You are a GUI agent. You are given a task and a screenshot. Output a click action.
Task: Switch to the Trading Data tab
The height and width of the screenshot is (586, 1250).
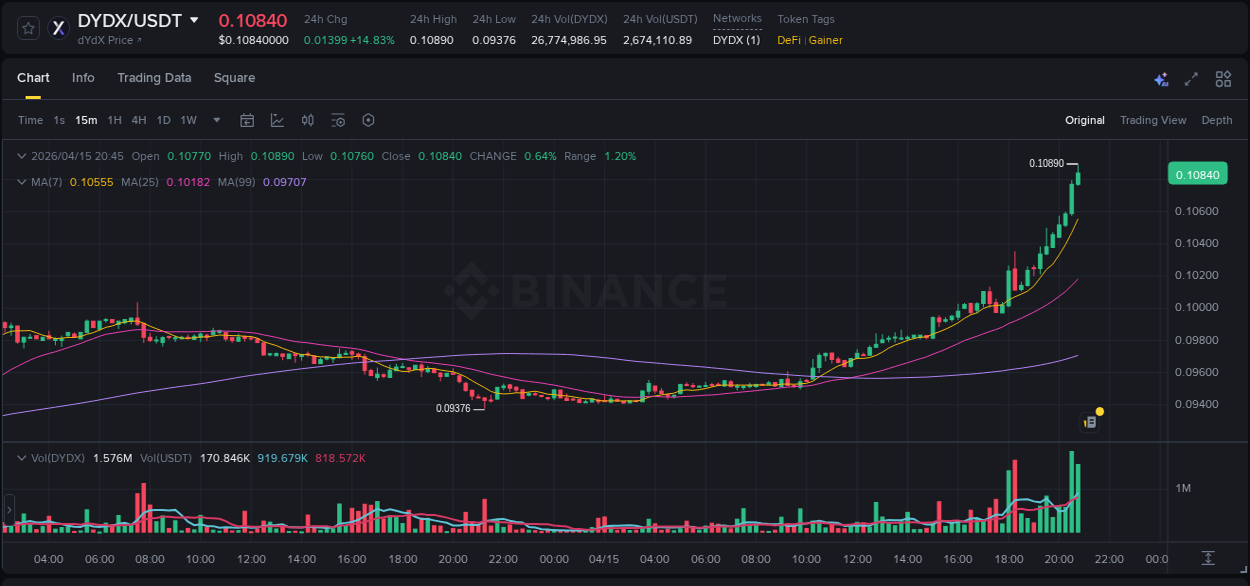(x=154, y=78)
